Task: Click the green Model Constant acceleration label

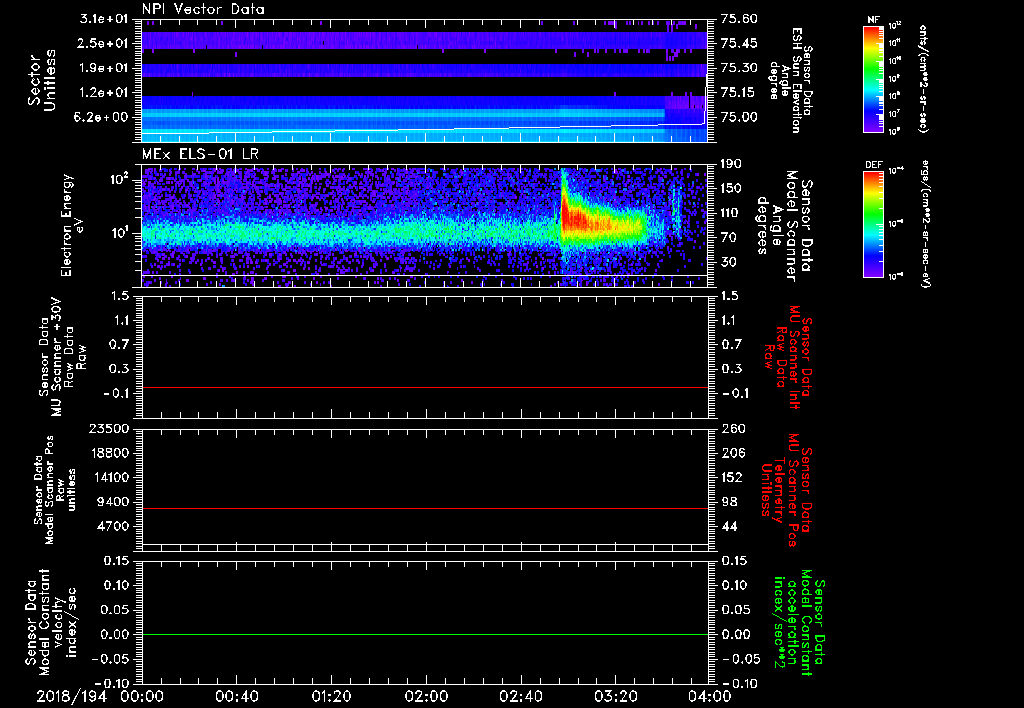Action: coord(799,624)
